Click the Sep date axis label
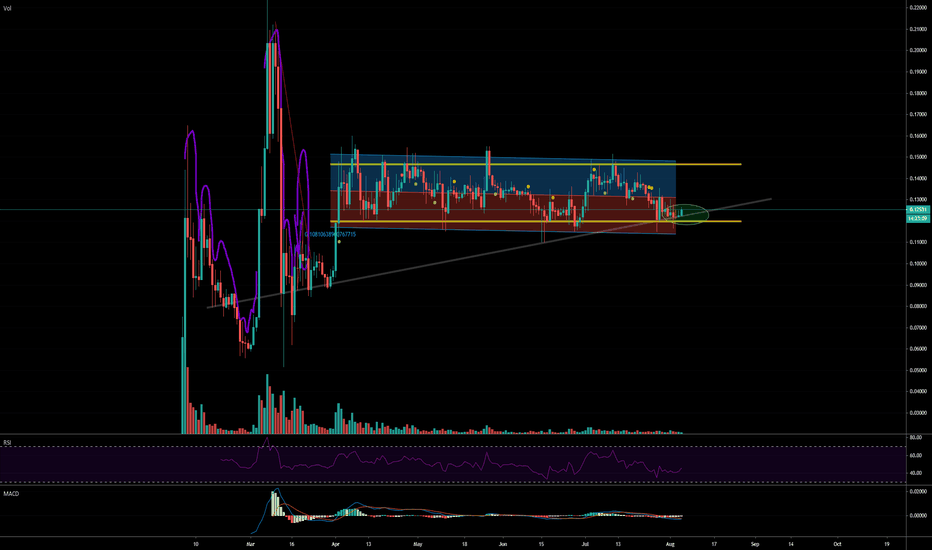 click(x=755, y=544)
